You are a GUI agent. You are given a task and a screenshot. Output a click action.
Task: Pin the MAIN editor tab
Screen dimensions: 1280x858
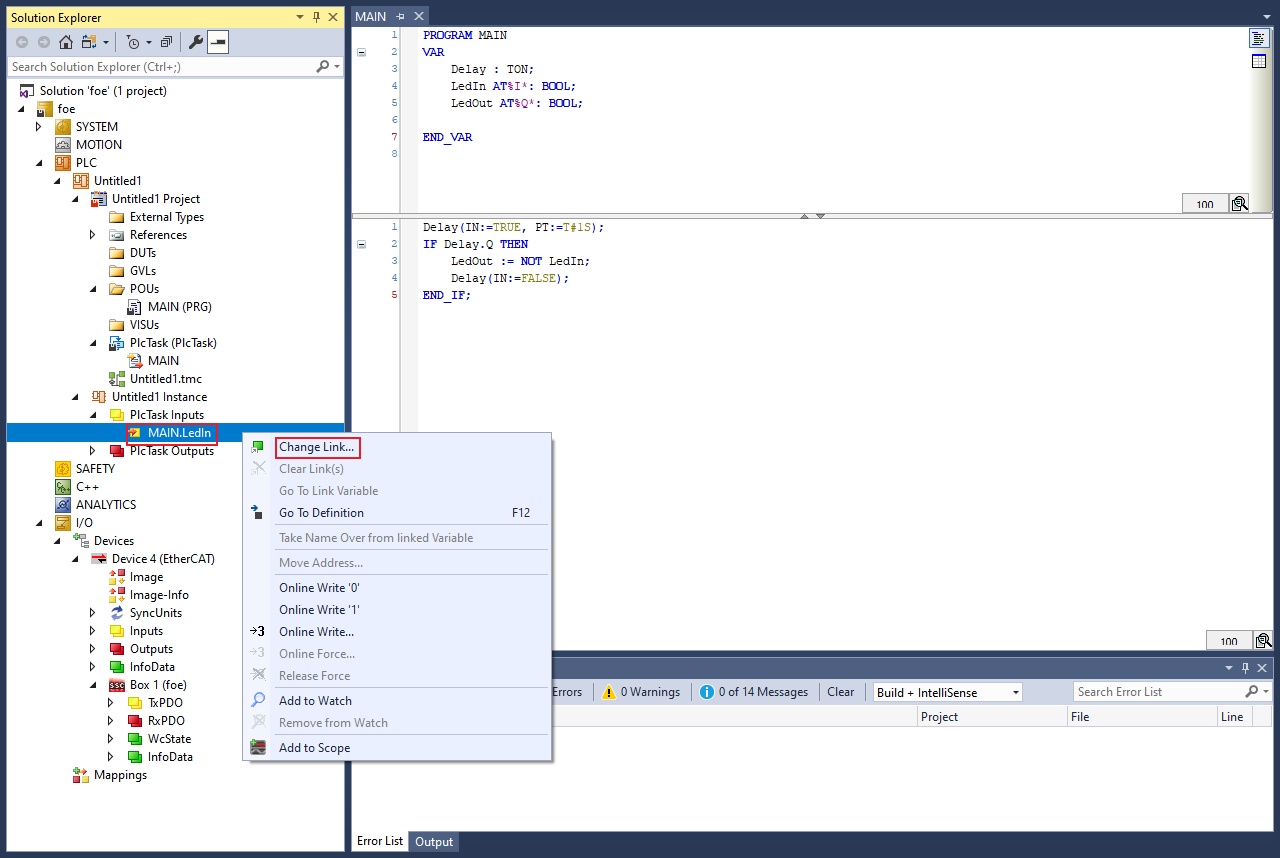pyautogui.click(x=400, y=17)
